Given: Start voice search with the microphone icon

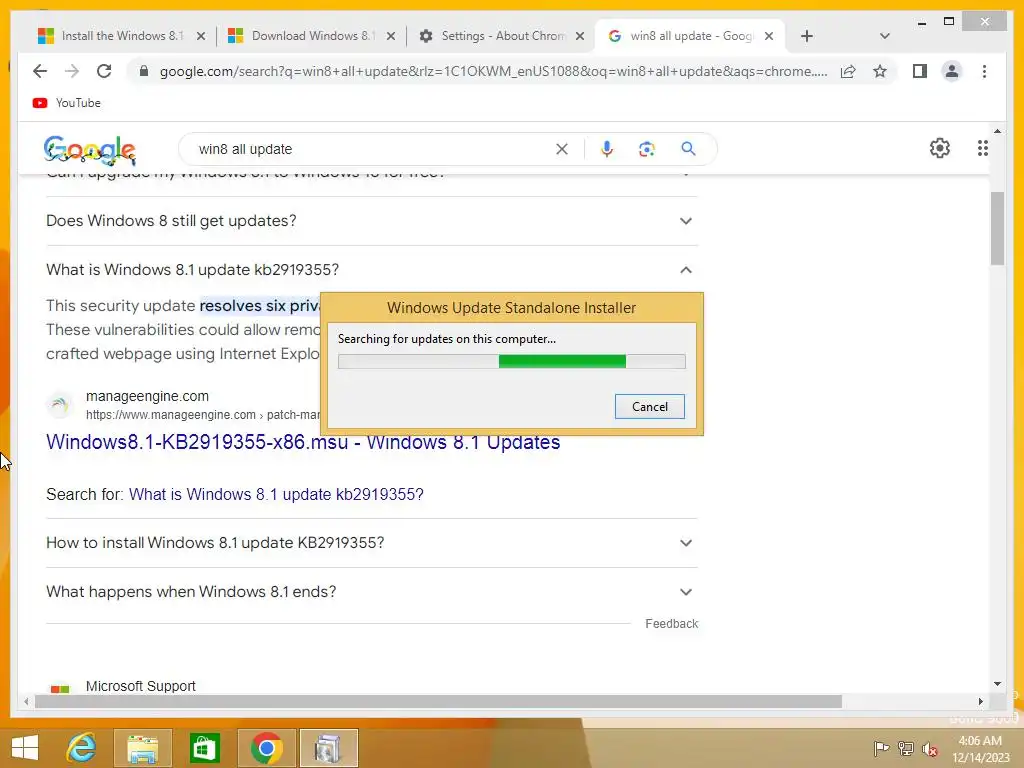Looking at the screenshot, I should [607, 149].
